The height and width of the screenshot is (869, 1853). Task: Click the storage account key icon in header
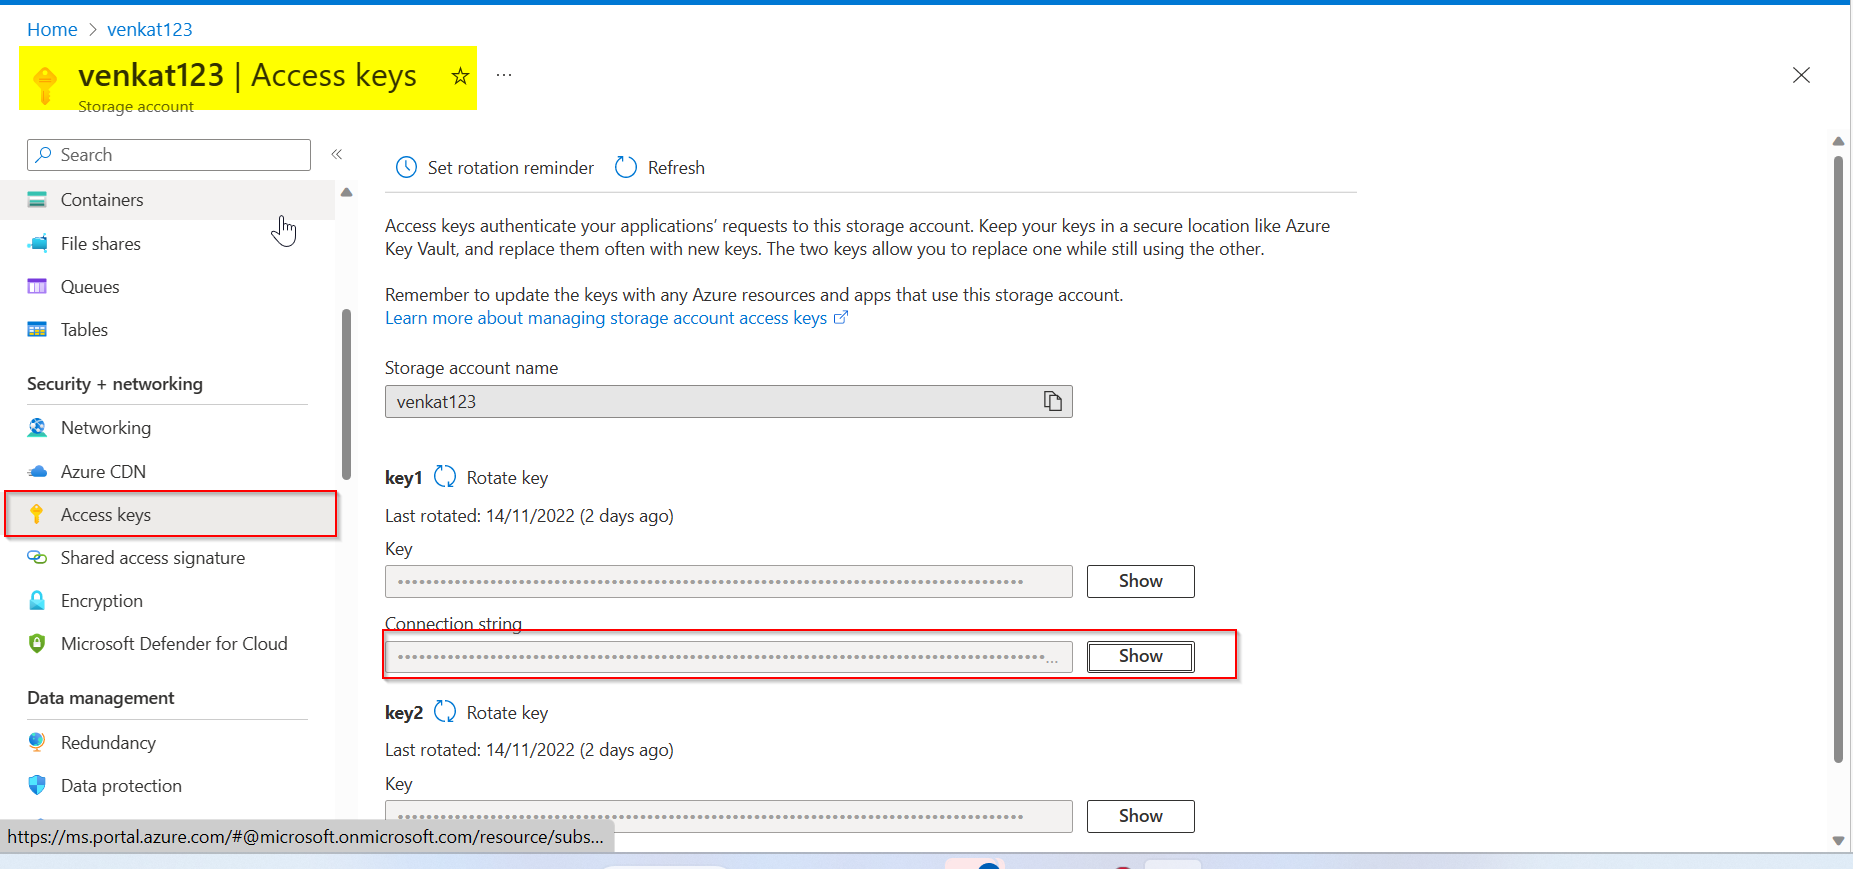point(45,85)
